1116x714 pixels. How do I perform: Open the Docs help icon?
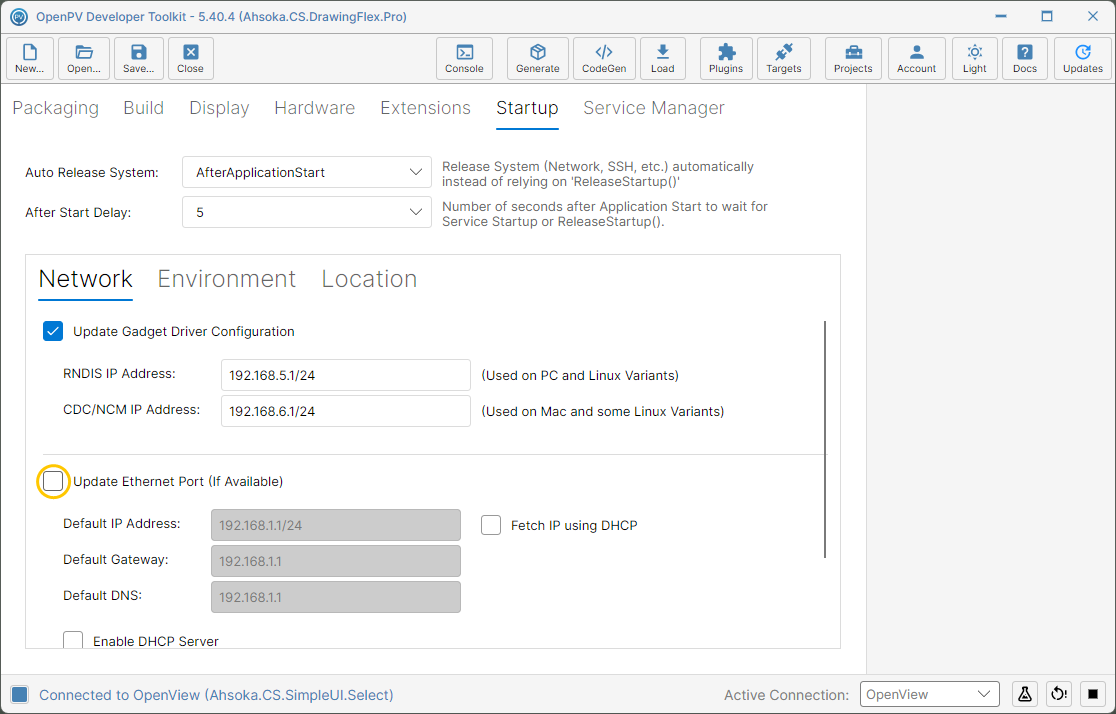(x=1025, y=58)
